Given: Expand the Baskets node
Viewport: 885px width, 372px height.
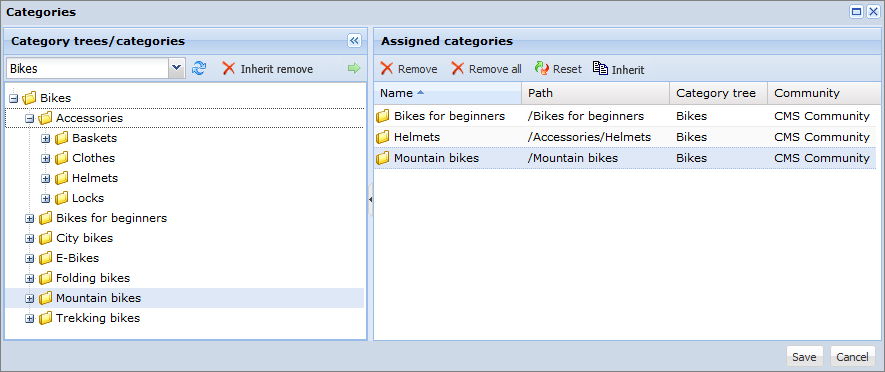Looking at the screenshot, I should [46, 139].
